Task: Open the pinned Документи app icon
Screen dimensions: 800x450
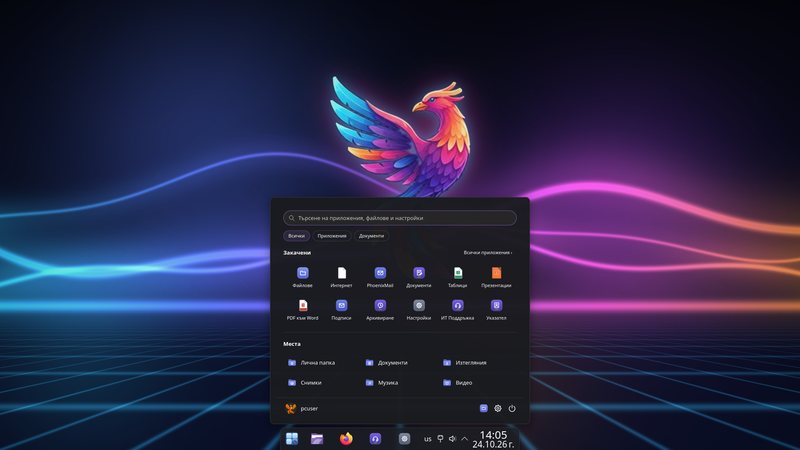Action: point(419,273)
